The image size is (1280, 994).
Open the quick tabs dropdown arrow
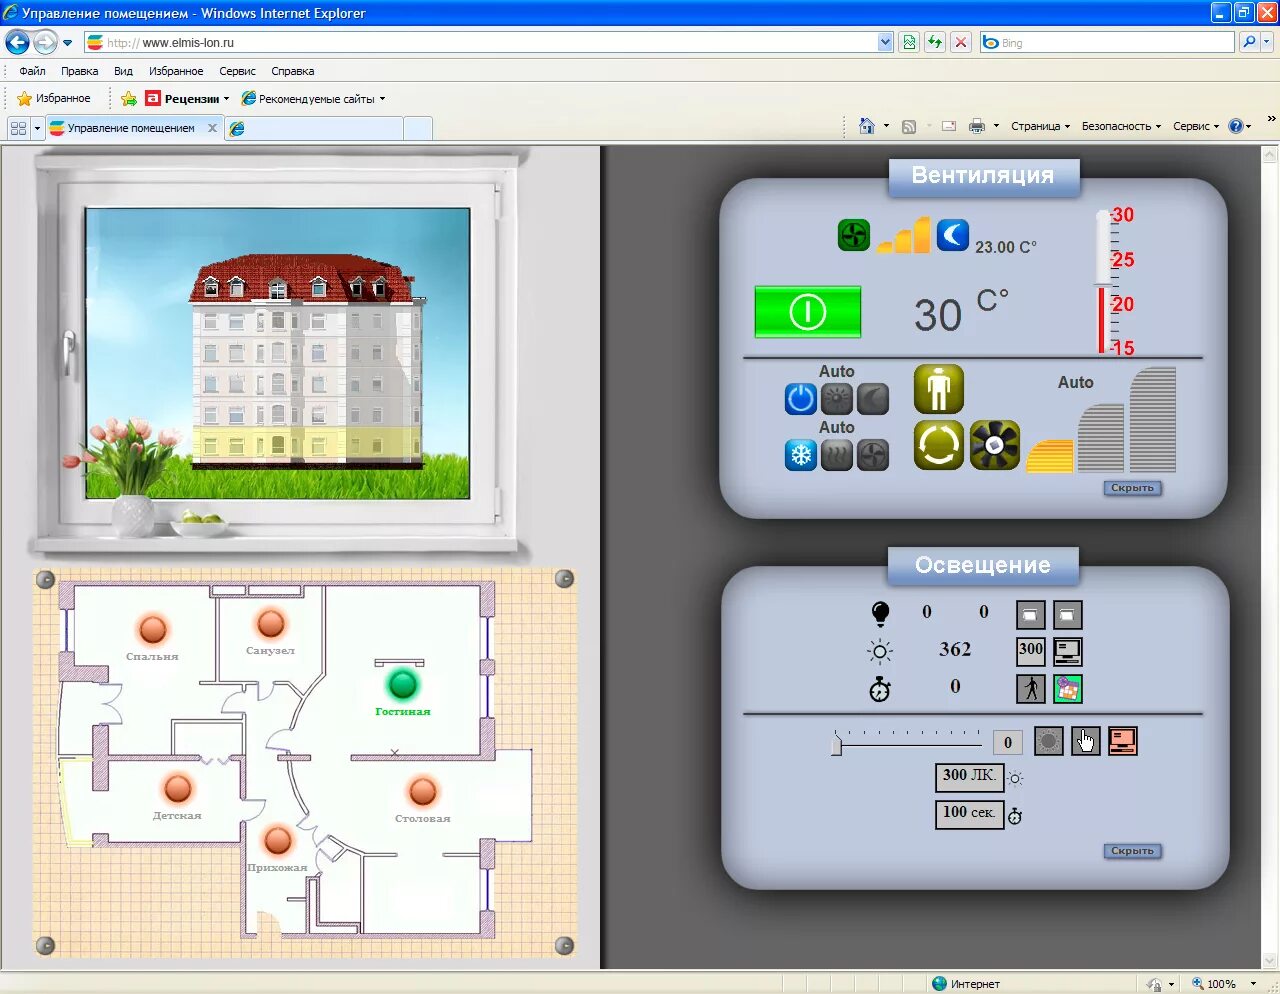pos(37,128)
